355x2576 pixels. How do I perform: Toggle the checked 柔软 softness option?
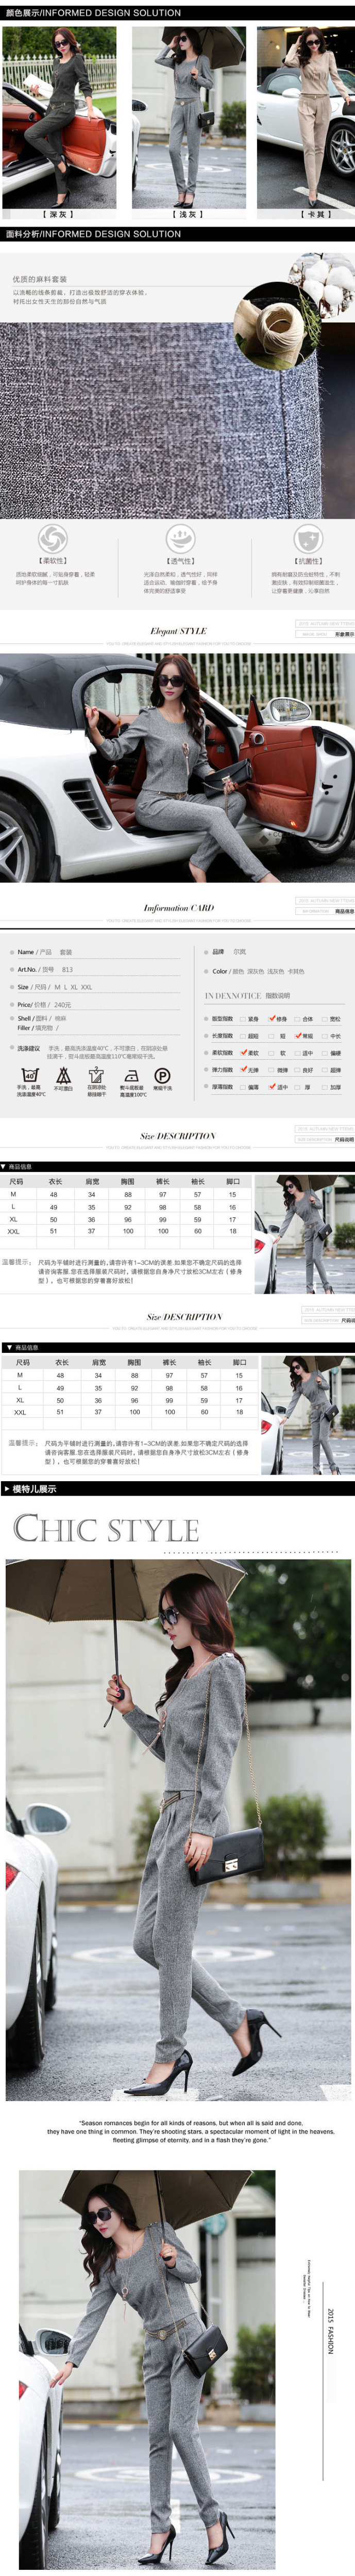249,1053
